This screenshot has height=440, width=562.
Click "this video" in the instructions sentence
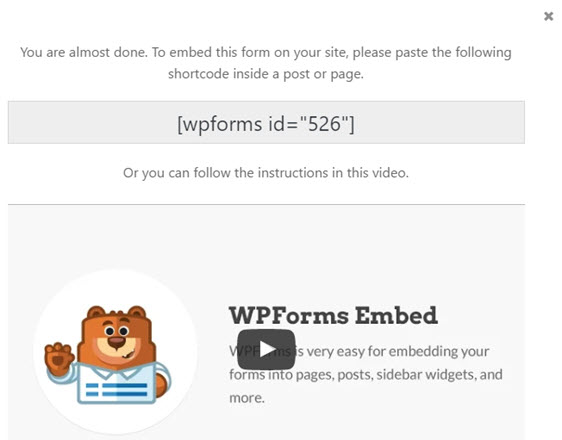pyautogui.click(x=377, y=173)
